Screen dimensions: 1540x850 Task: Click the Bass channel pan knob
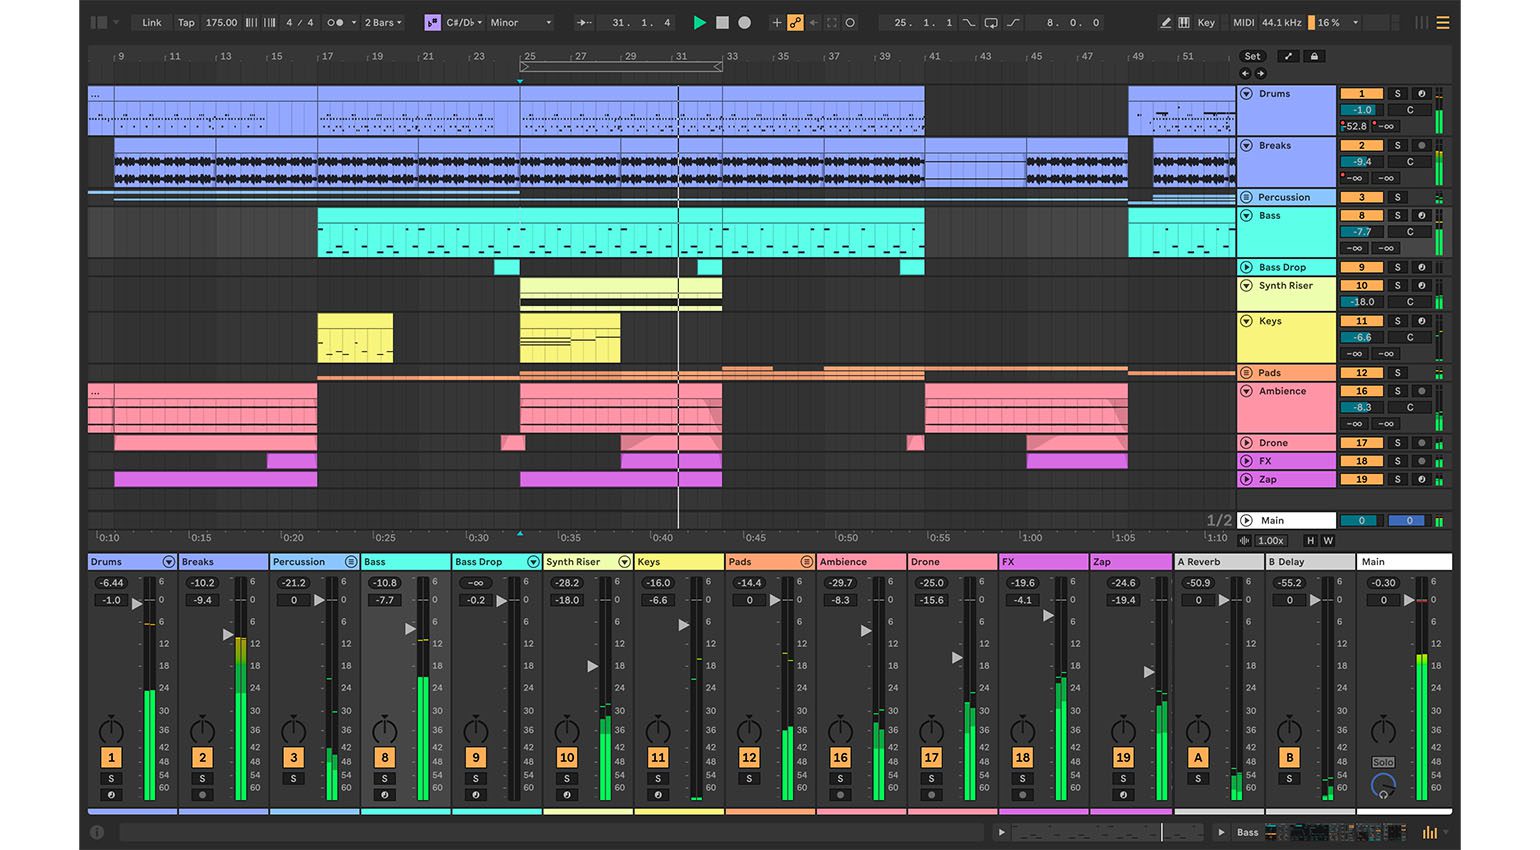pos(385,729)
